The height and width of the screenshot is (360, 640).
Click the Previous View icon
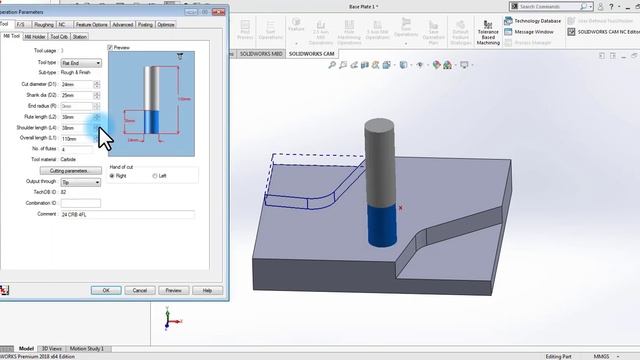pyautogui.click(x=354, y=65)
